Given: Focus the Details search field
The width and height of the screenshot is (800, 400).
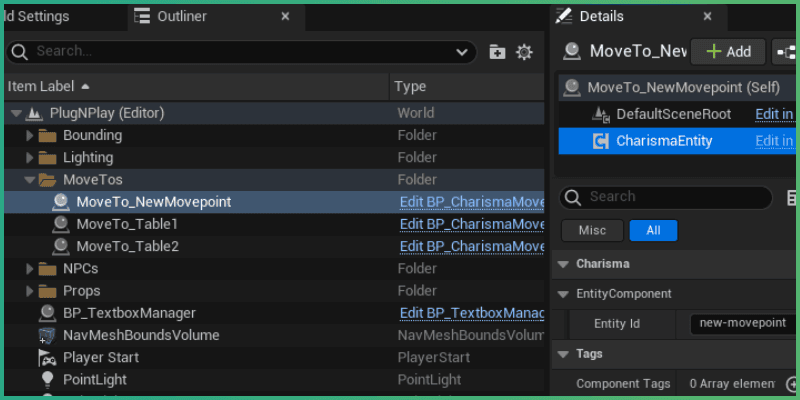Looking at the screenshot, I should tap(666, 198).
